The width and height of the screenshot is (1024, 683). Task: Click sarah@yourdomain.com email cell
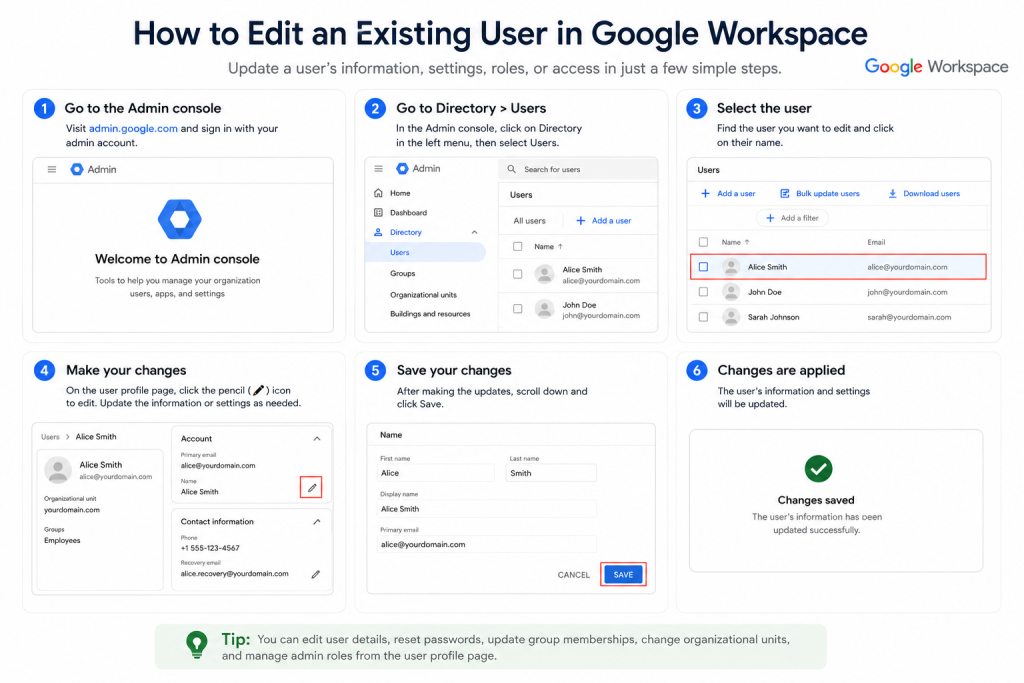(909, 317)
